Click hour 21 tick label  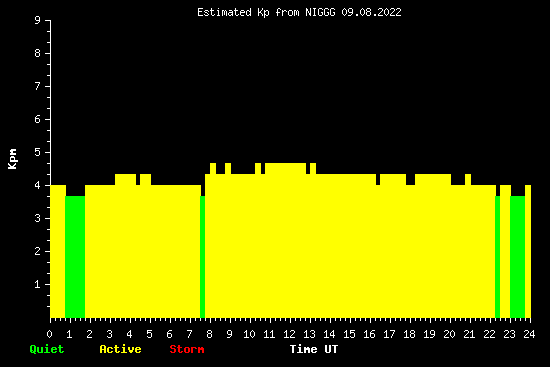pos(469,334)
